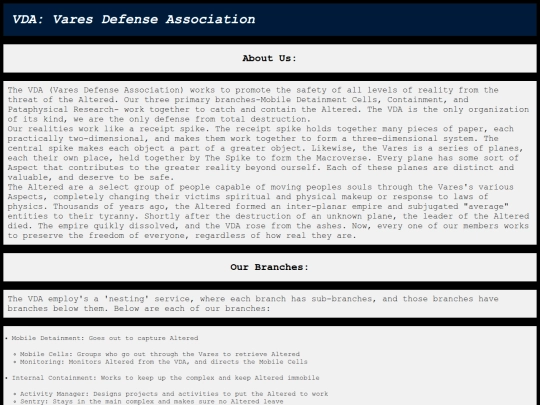This screenshot has height=405, width=540.
Task: Click the line 'valuable, and deserve to be safe.'
Action: click(x=91, y=177)
